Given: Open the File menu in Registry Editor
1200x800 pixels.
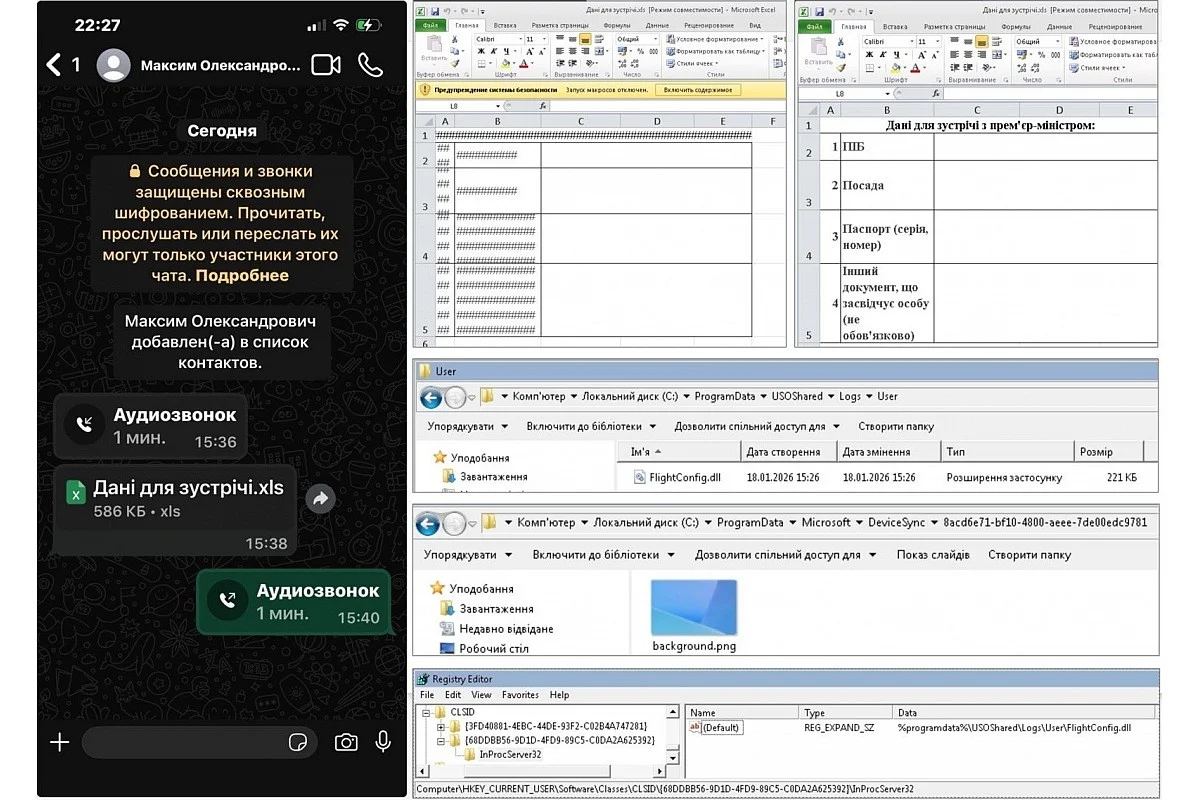Looking at the screenshot, I should [x=427, y=695].
